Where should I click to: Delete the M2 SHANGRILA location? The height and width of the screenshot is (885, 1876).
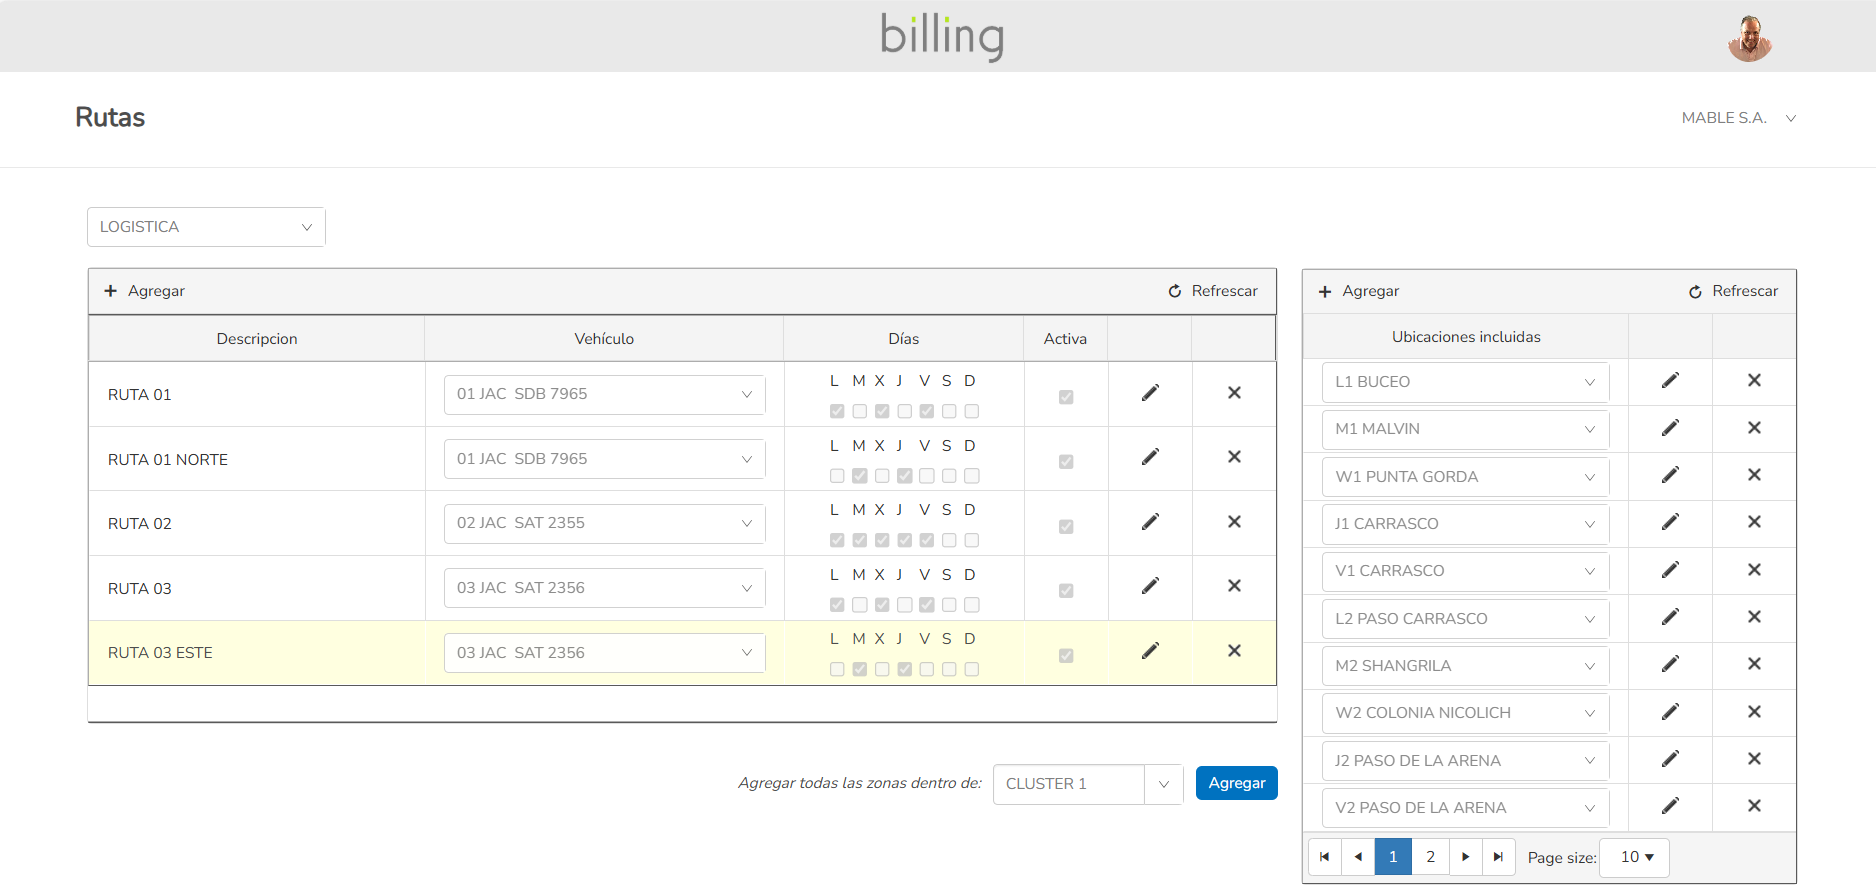1754,664
